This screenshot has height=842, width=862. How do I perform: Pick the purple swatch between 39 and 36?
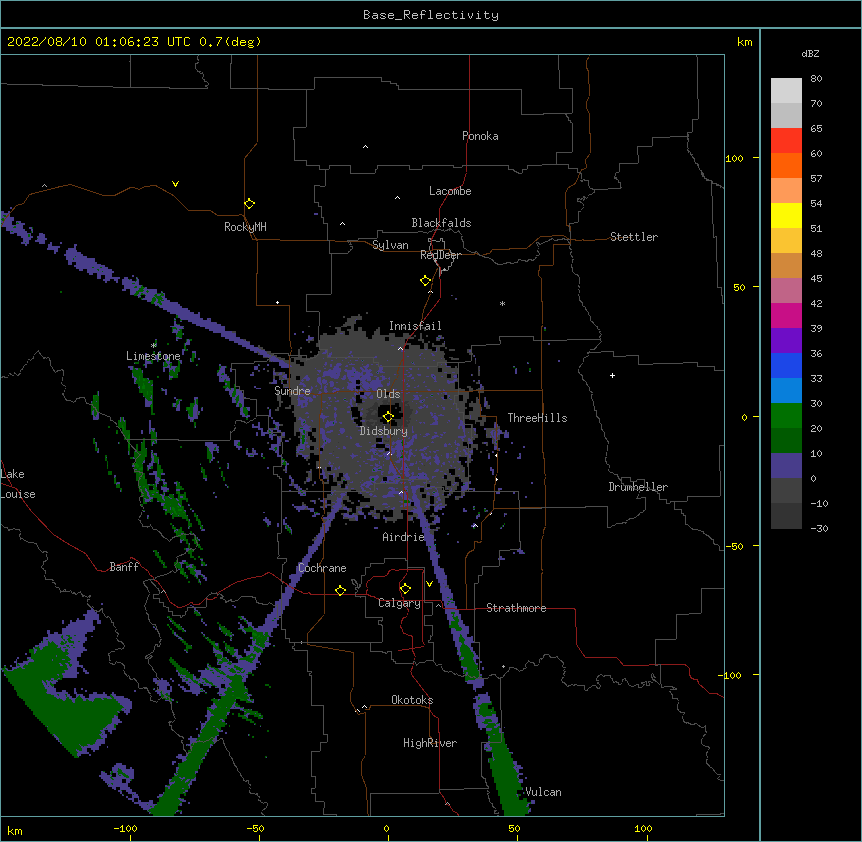coord(786,340)
